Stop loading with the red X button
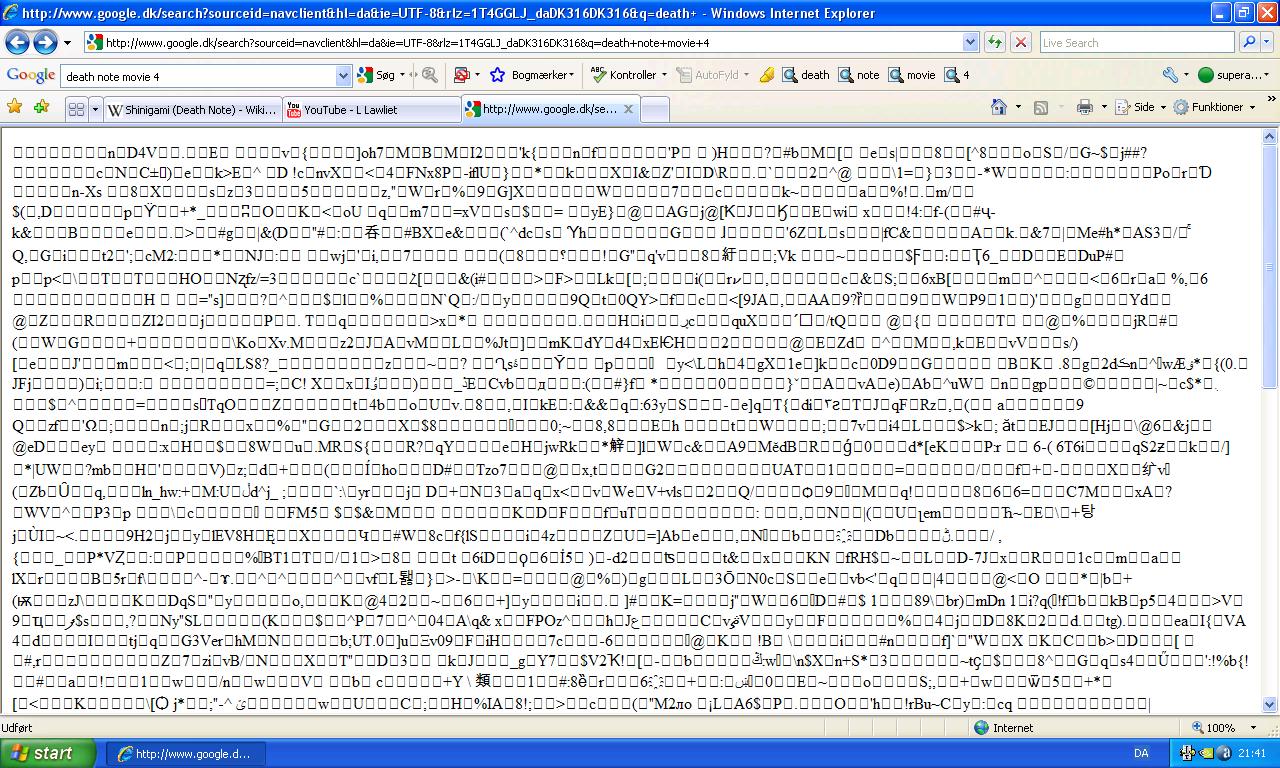 tap(1021, 42)
